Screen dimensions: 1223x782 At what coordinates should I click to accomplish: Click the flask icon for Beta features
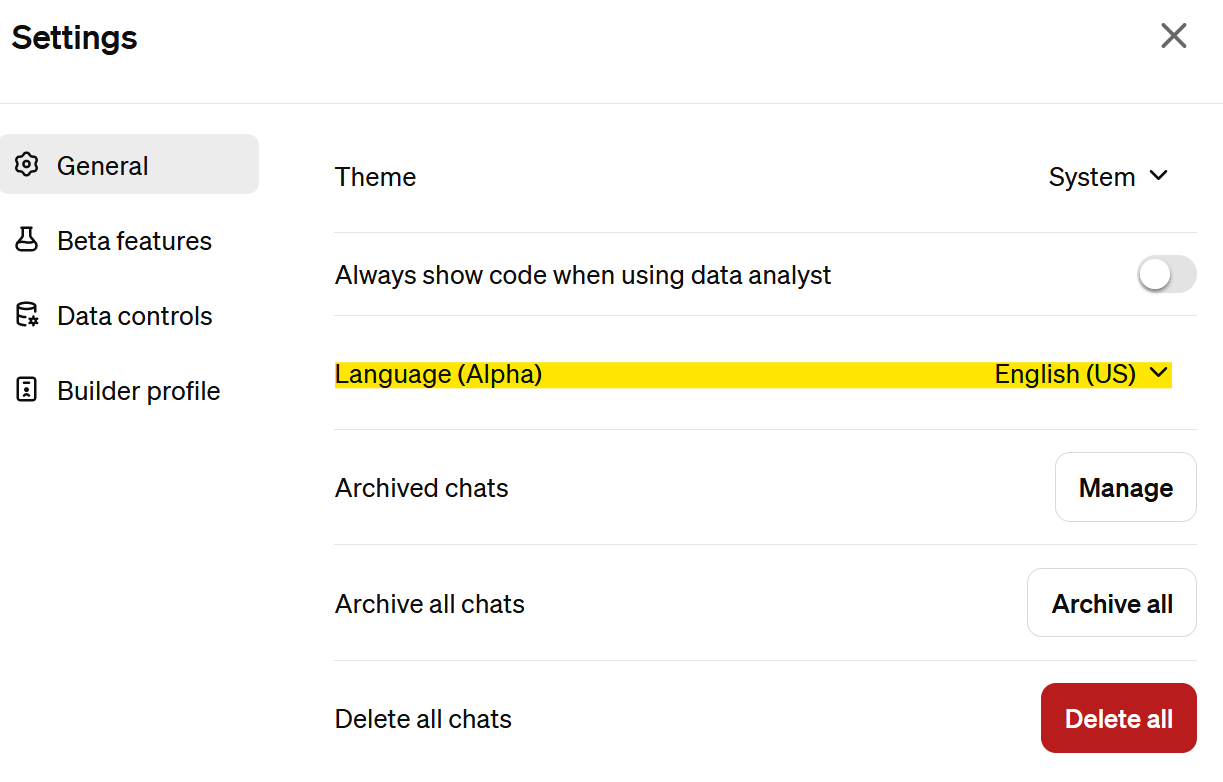coord(27,240)
